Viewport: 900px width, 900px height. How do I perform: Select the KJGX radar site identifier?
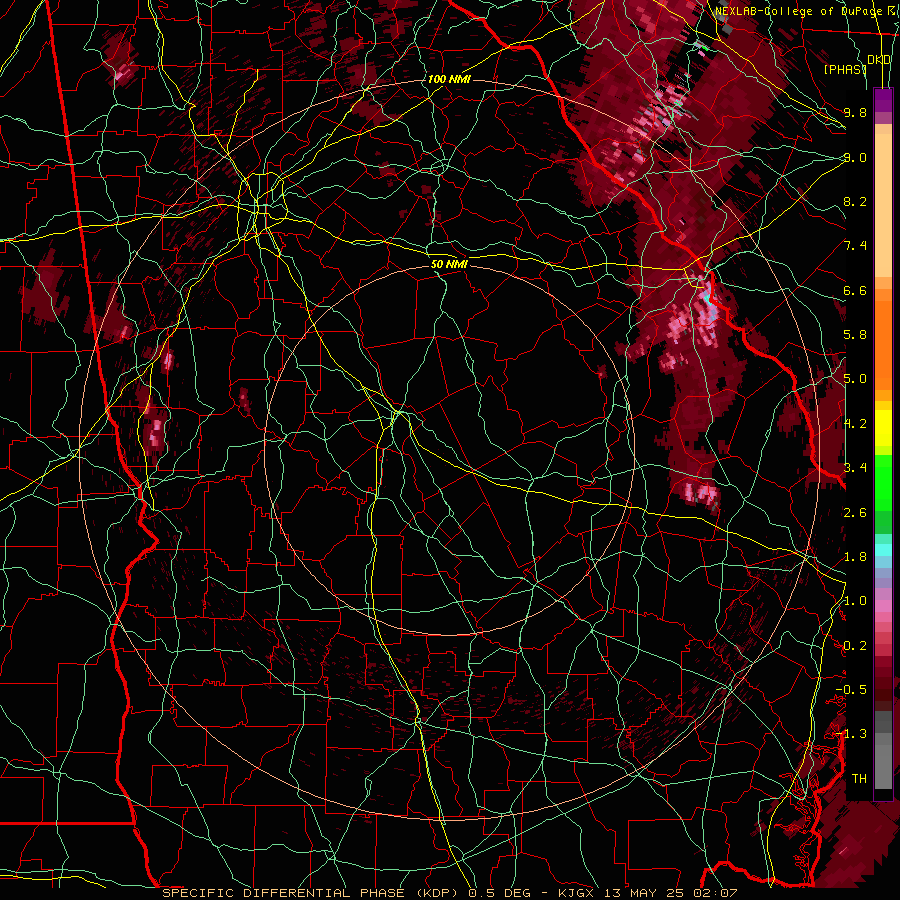(577, 893)
